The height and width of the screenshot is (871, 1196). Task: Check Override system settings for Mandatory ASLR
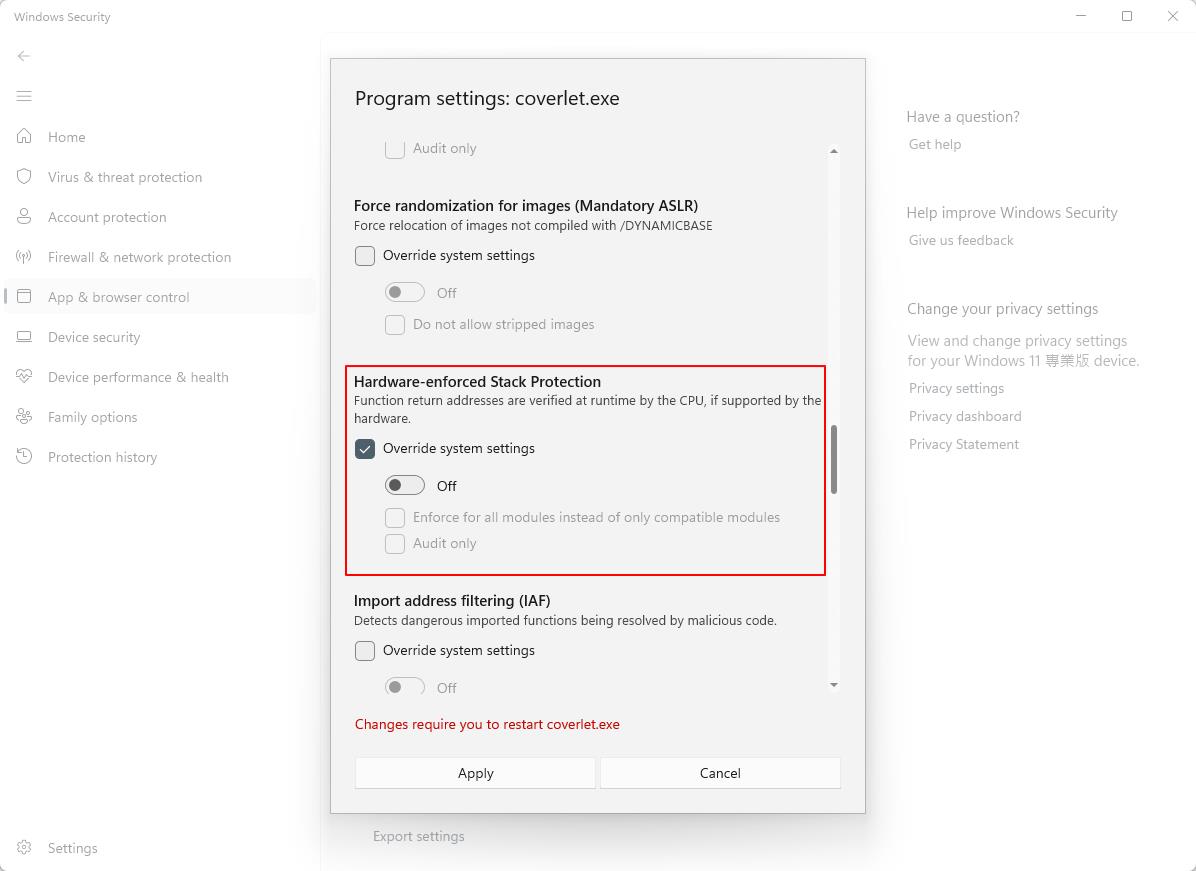coord(365,256)
